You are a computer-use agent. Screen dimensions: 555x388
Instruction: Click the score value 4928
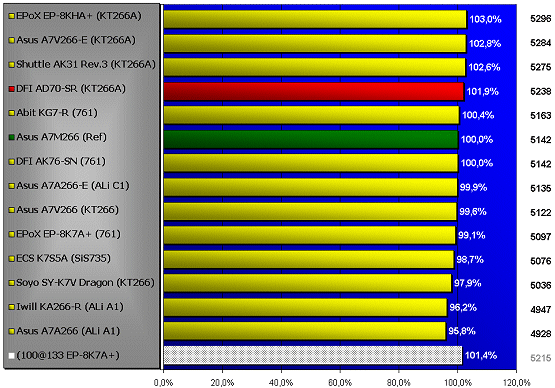pos(541,333)
